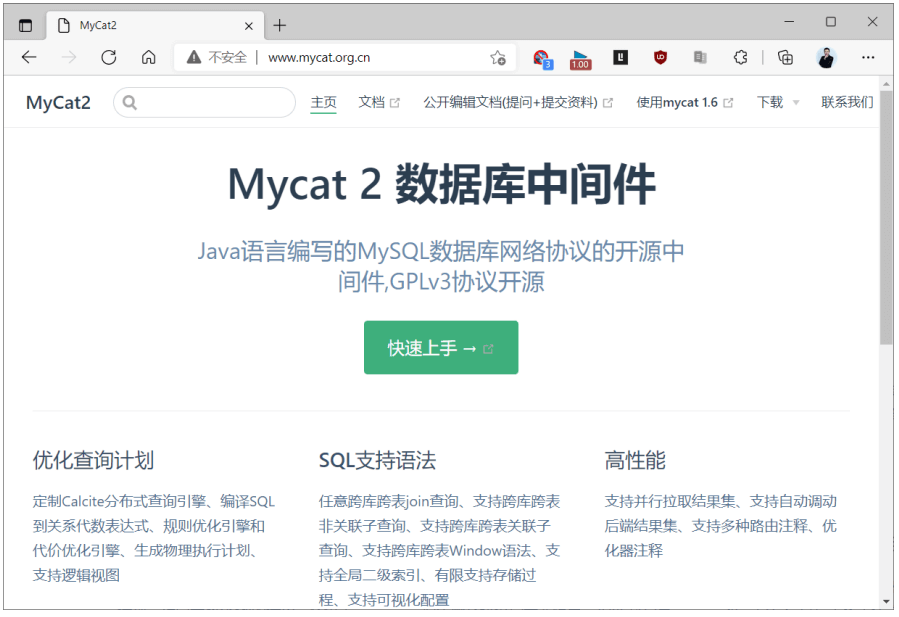The image size is (899, 617).
Task: Open the uBlock Origin shield extension
Action: pyautogui.click(x=660, y=57)
